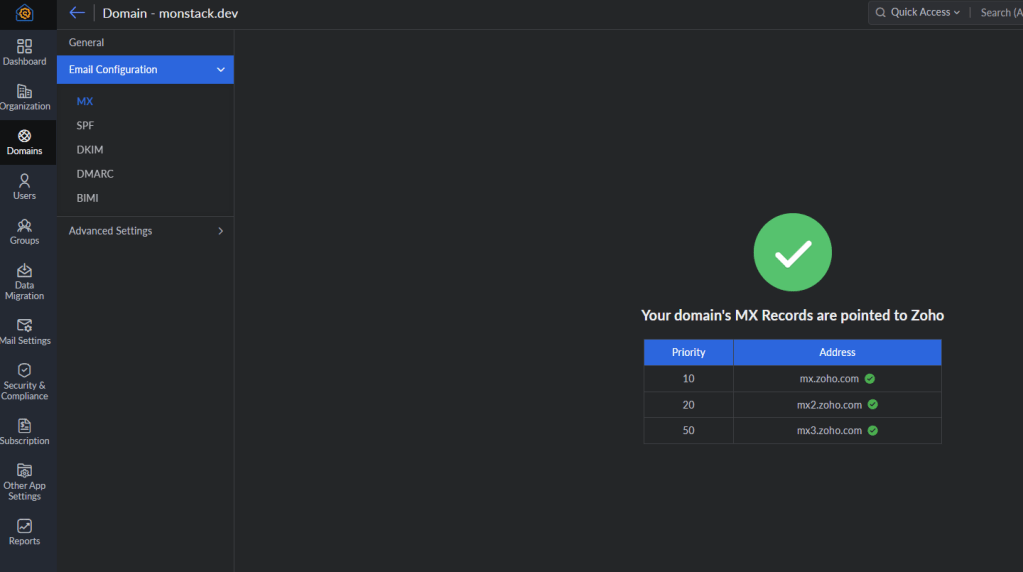Open the Dashboard icon in sidebar
This screenshot has height=572, width=1023.
pos(25,47)
